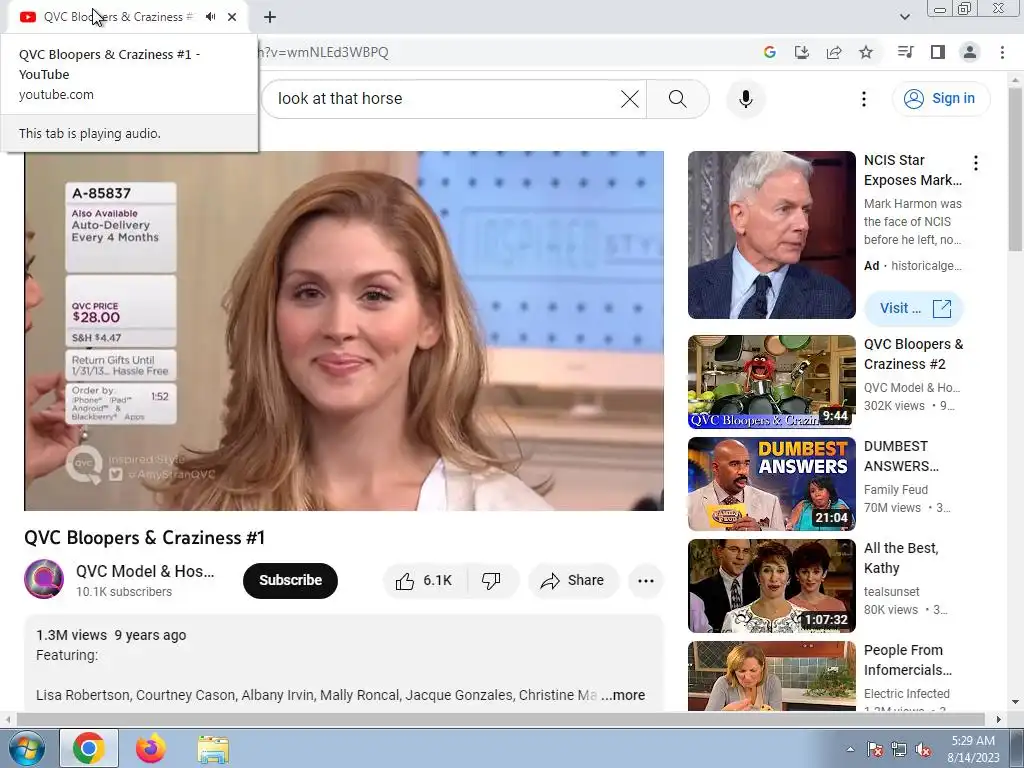Open the Windows Start menu
The width and height of the screenshot is (1024, 768).
27,748
